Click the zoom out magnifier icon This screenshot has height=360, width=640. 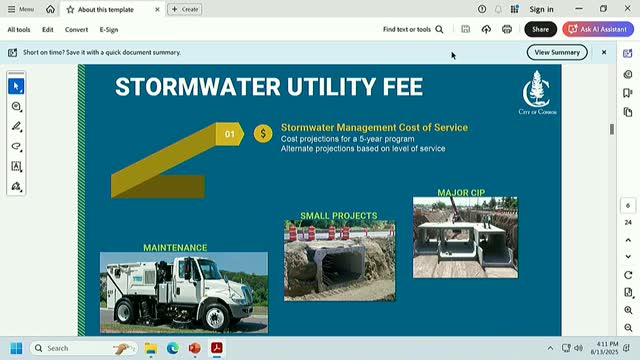628,328
